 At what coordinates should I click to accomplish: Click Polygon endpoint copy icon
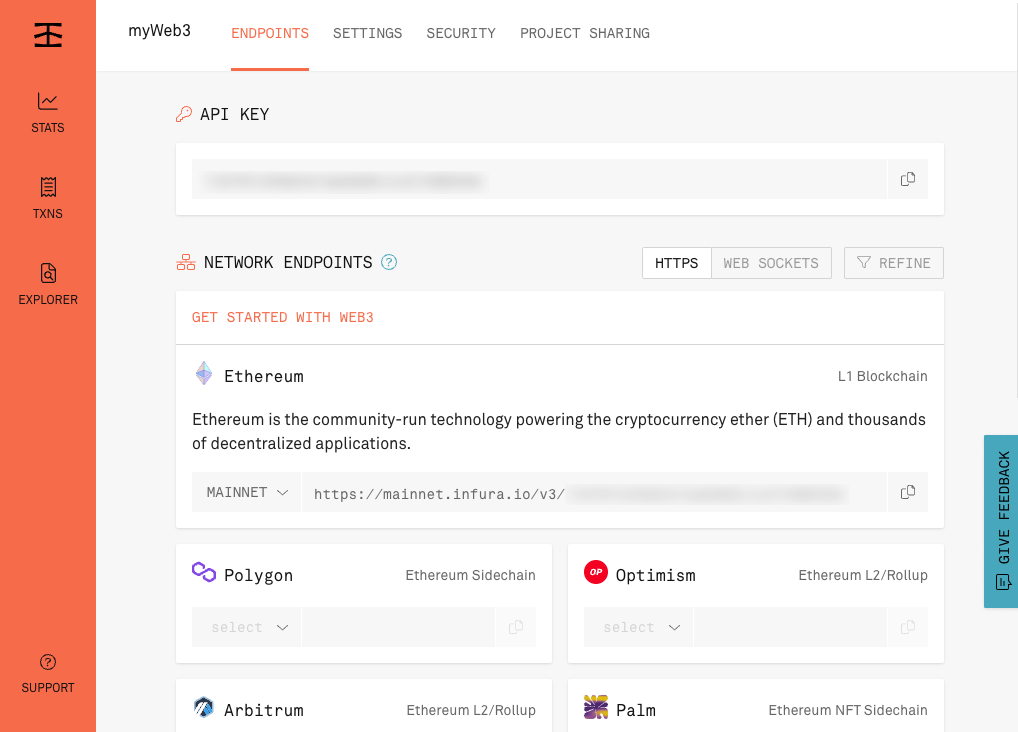pos(516,627)
